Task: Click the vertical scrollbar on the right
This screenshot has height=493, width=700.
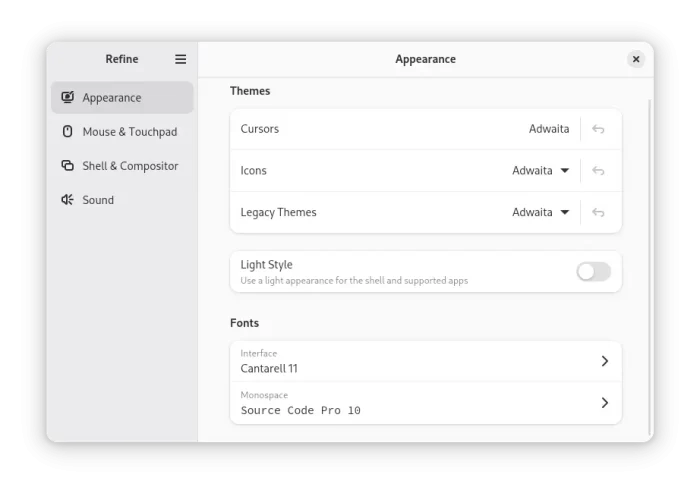Action: (x=650, y=267)
